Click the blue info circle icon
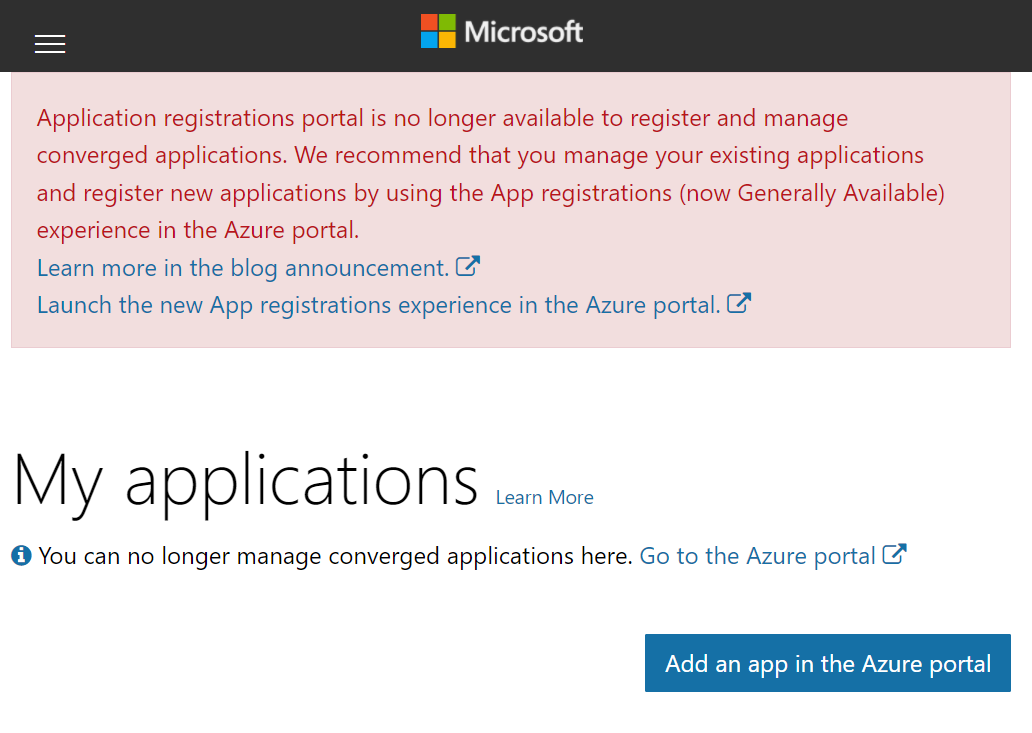Screen dimensions: 1032x733 (x=21, y=556)
